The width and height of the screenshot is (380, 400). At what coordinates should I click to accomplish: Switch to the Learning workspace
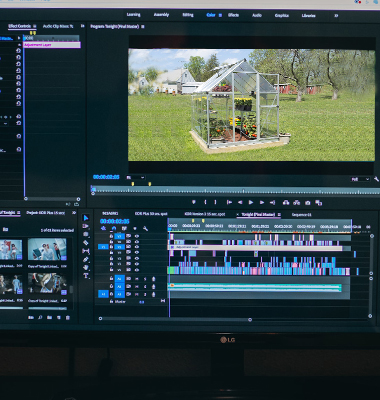(x=133, y=15)
